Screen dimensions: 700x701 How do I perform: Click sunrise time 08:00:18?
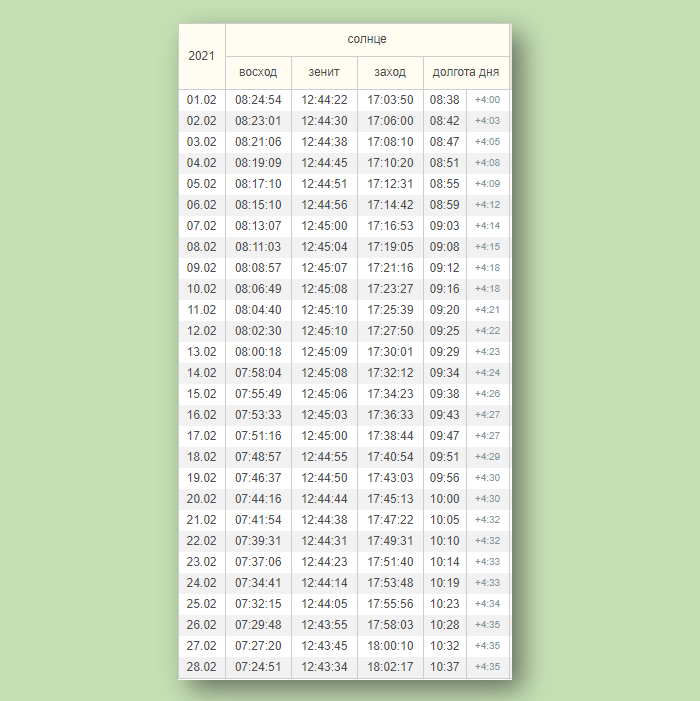tap(258, 352)
